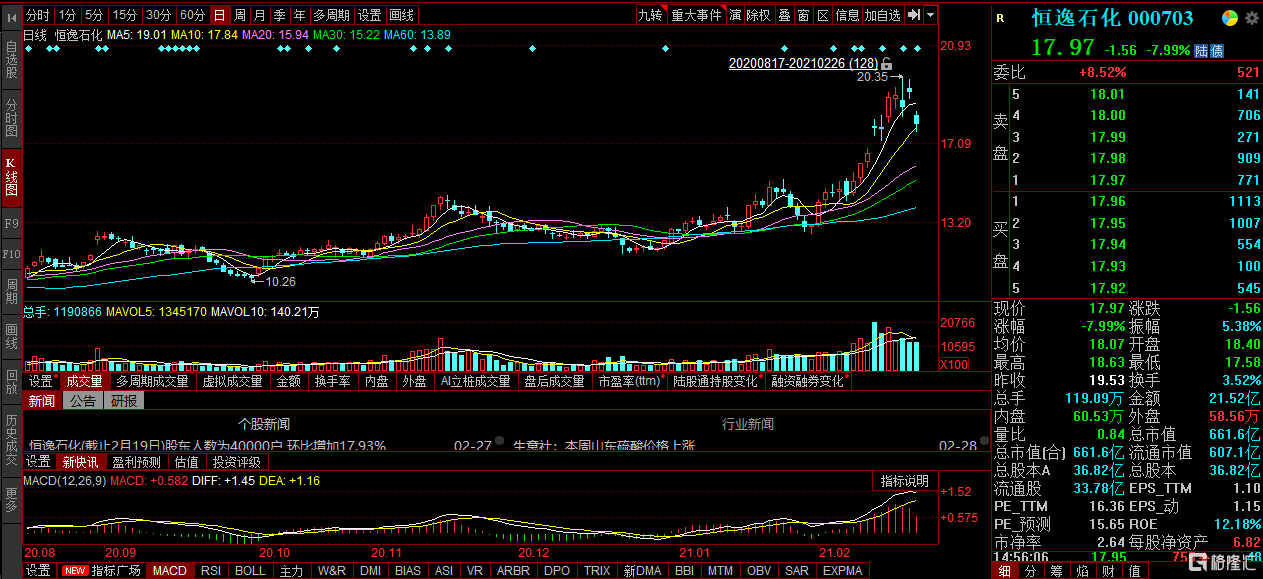Select the 年 yearly period

pos(300,15)
